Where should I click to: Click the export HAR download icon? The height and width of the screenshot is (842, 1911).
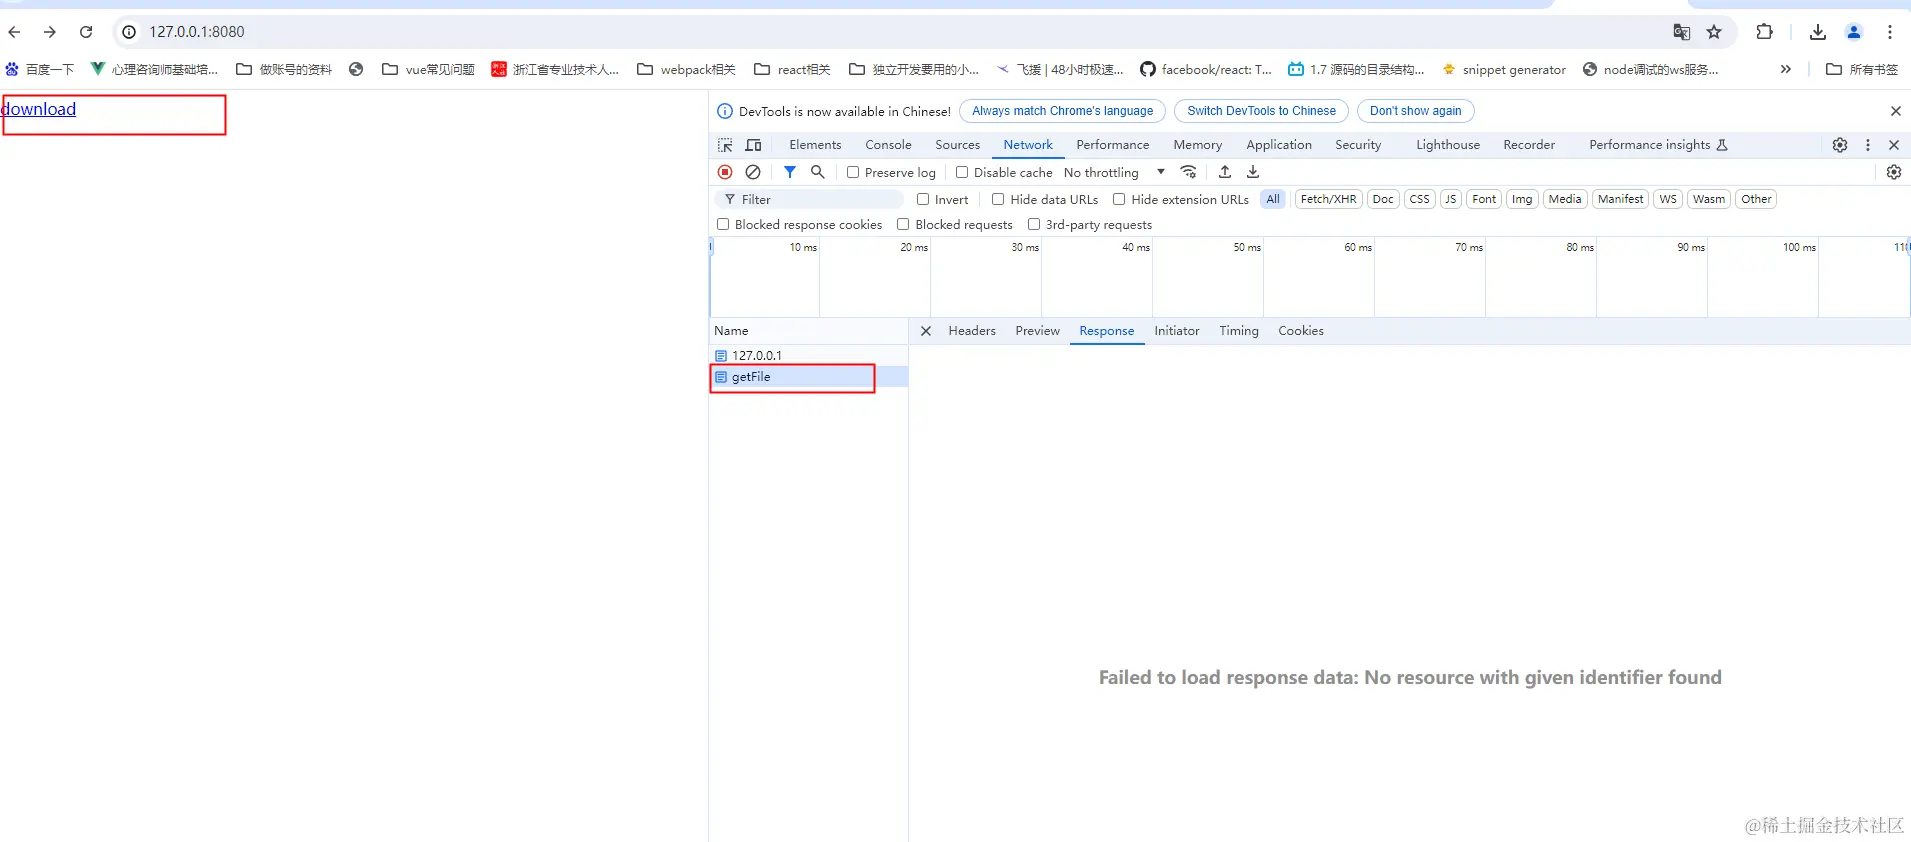pos(1253,172)
